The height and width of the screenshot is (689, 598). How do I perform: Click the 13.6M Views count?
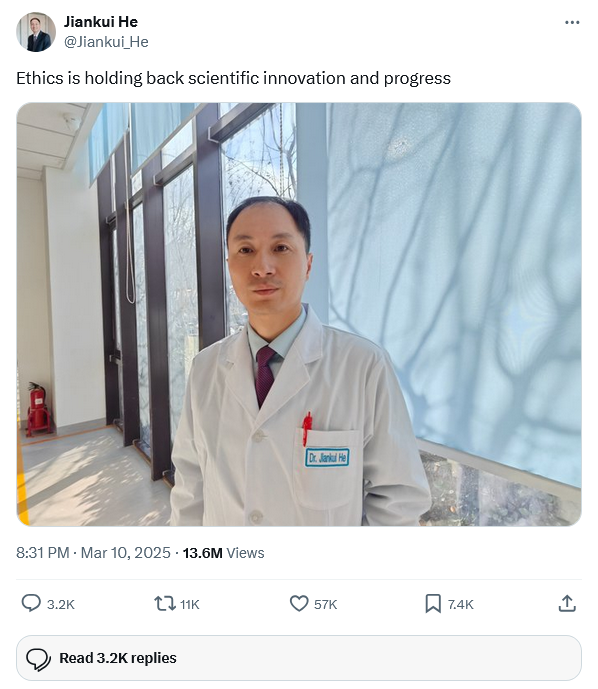223,553
